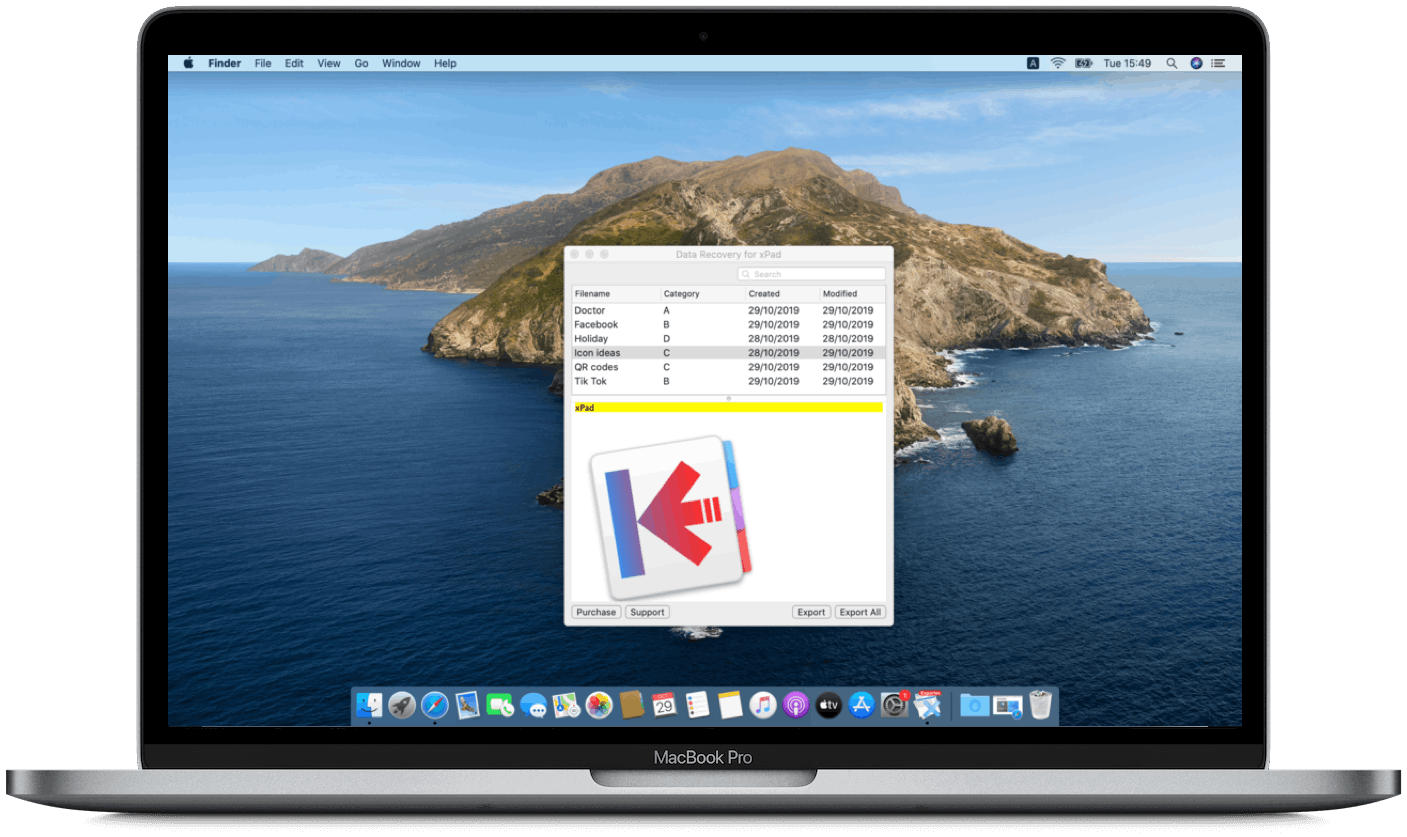Open Photos flower icon in Dock

[x=599, y=706]
